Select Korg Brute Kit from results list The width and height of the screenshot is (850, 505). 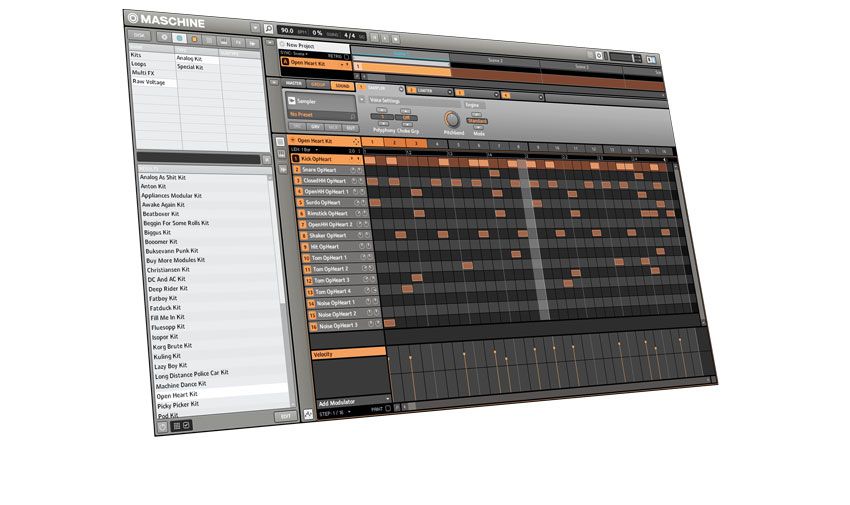[x=172, y=346]
